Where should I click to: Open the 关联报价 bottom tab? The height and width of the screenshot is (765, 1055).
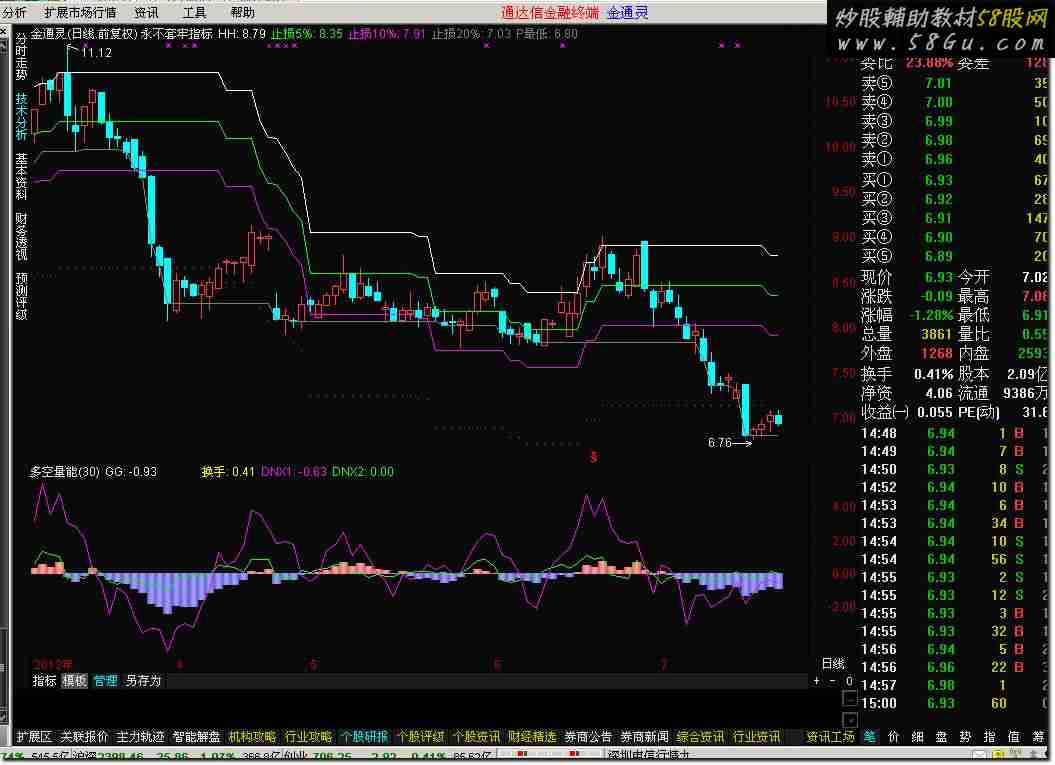pyautogui.click(x=84, y=737)
